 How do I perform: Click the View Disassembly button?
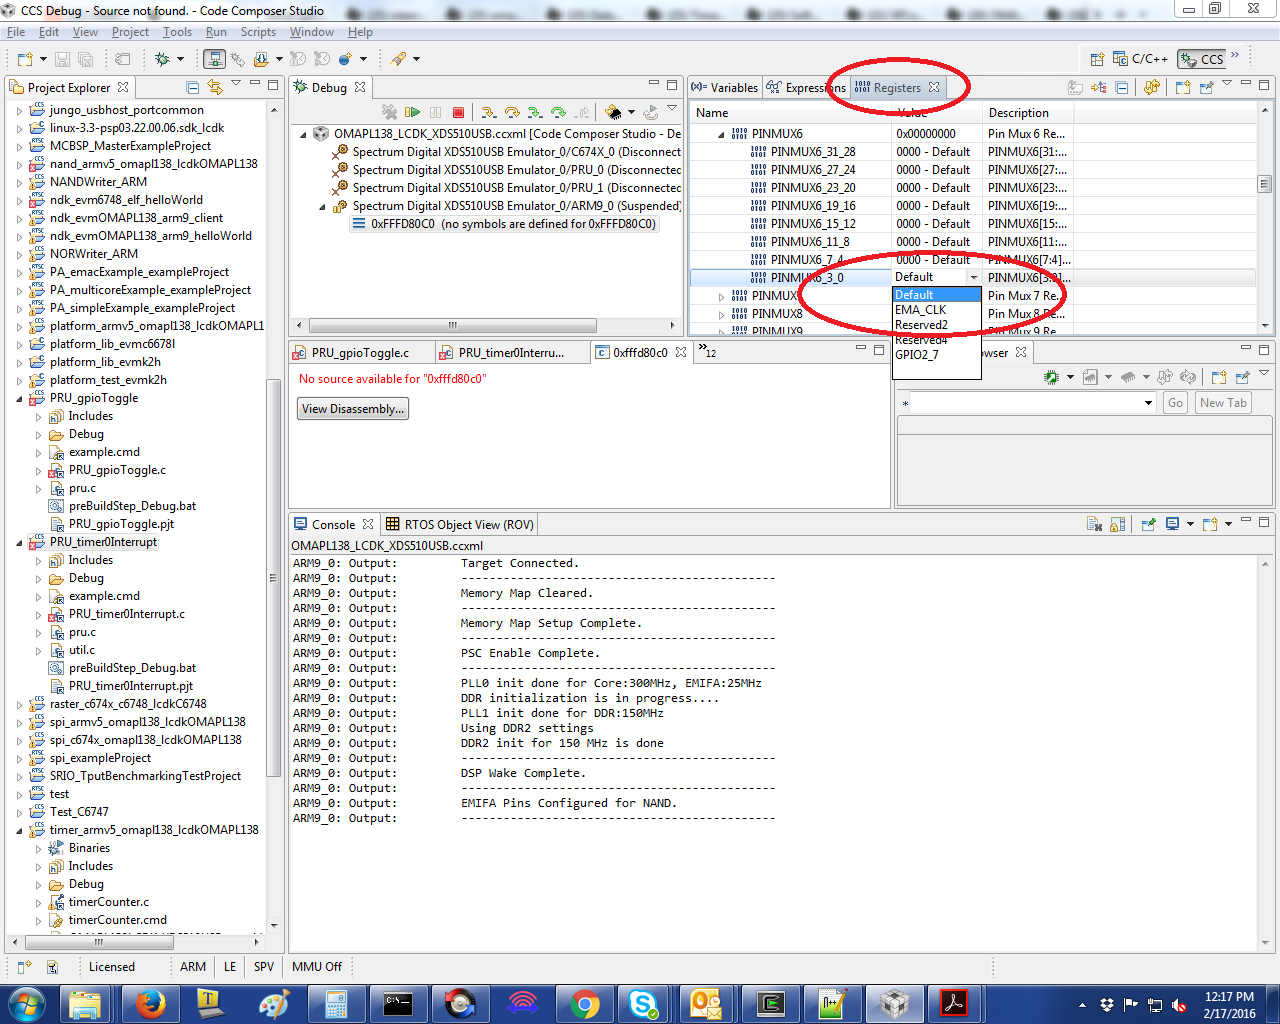(353, 409)
